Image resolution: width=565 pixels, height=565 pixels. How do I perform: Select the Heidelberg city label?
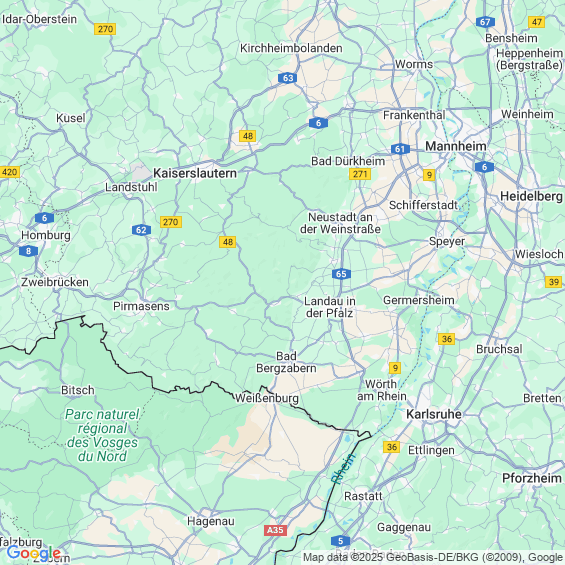pos(531,196)
